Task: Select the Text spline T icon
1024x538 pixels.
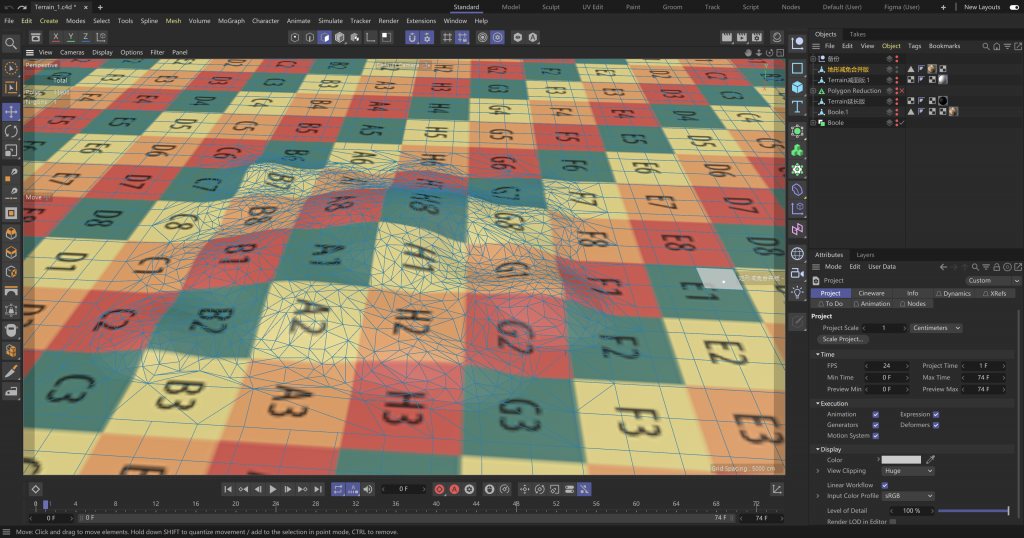Action: [x=797, y=107]
